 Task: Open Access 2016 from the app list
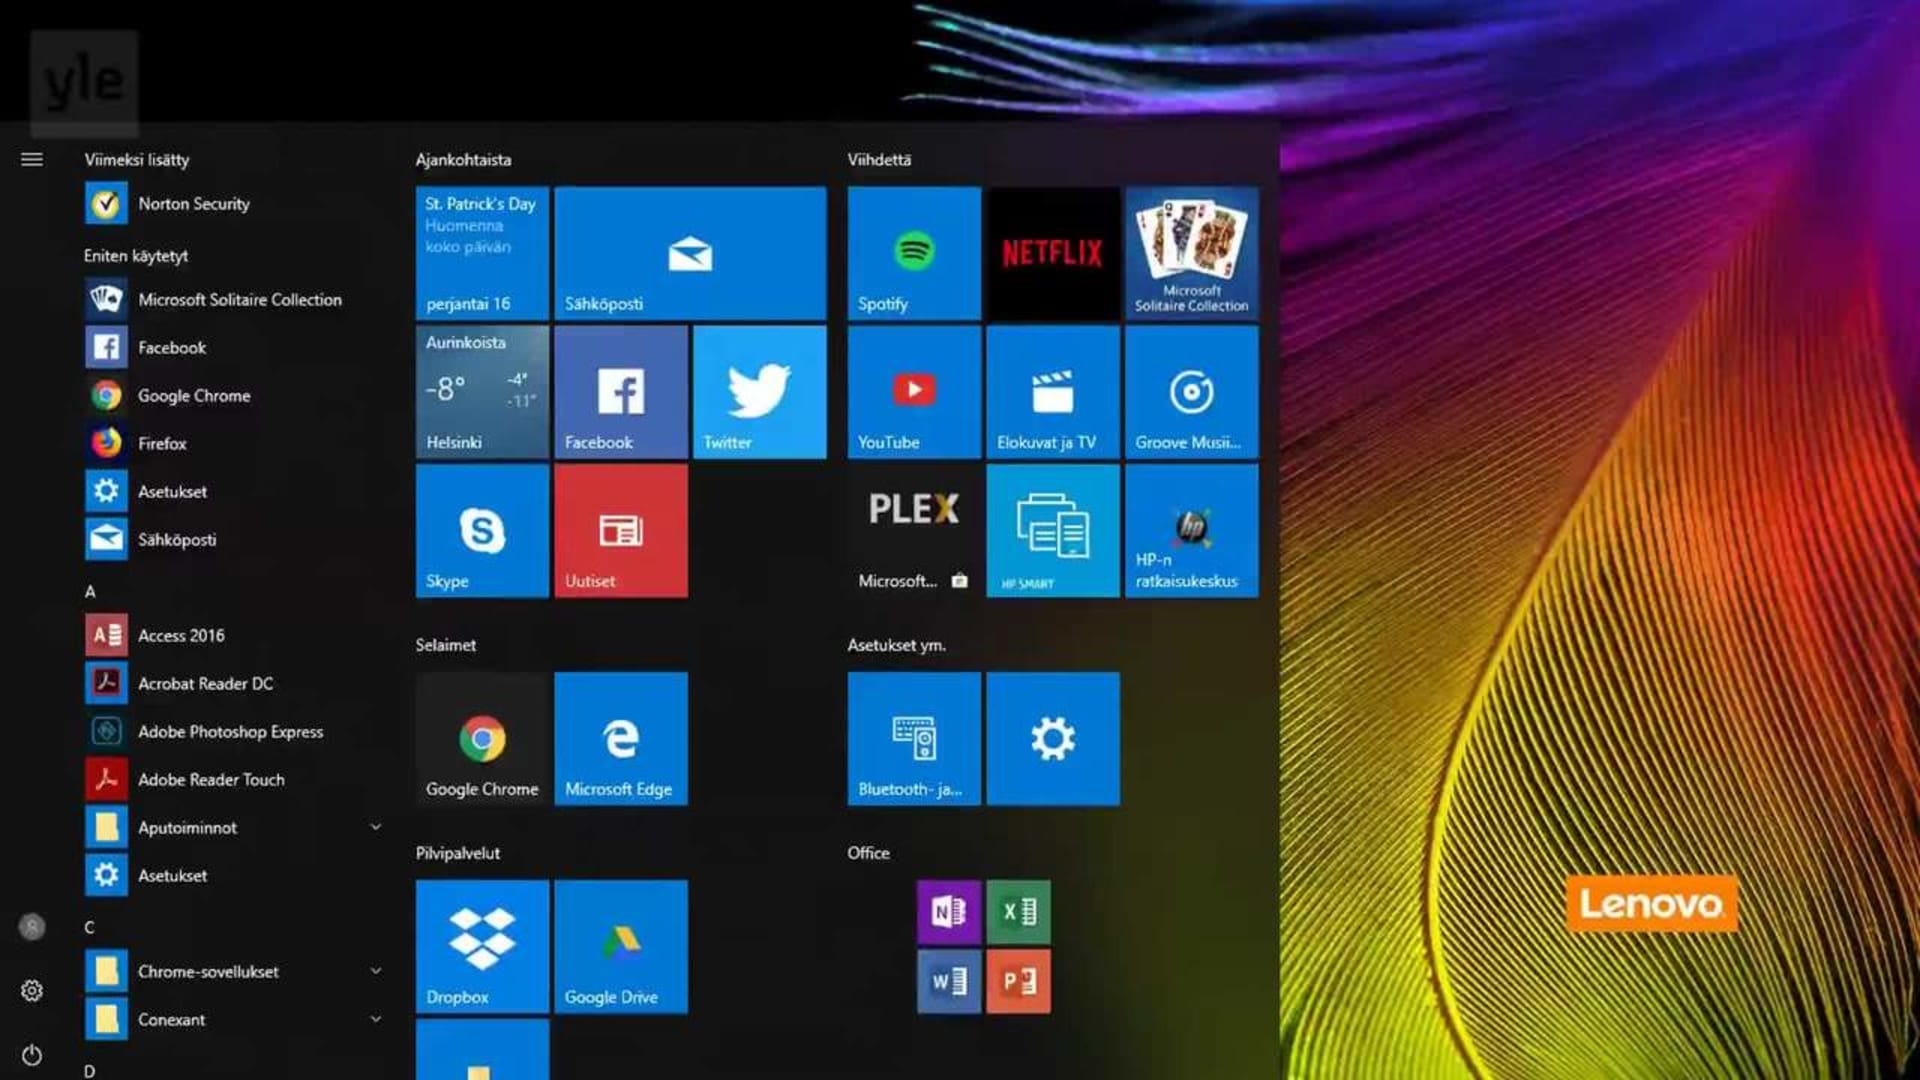click(x=181, y=635)
